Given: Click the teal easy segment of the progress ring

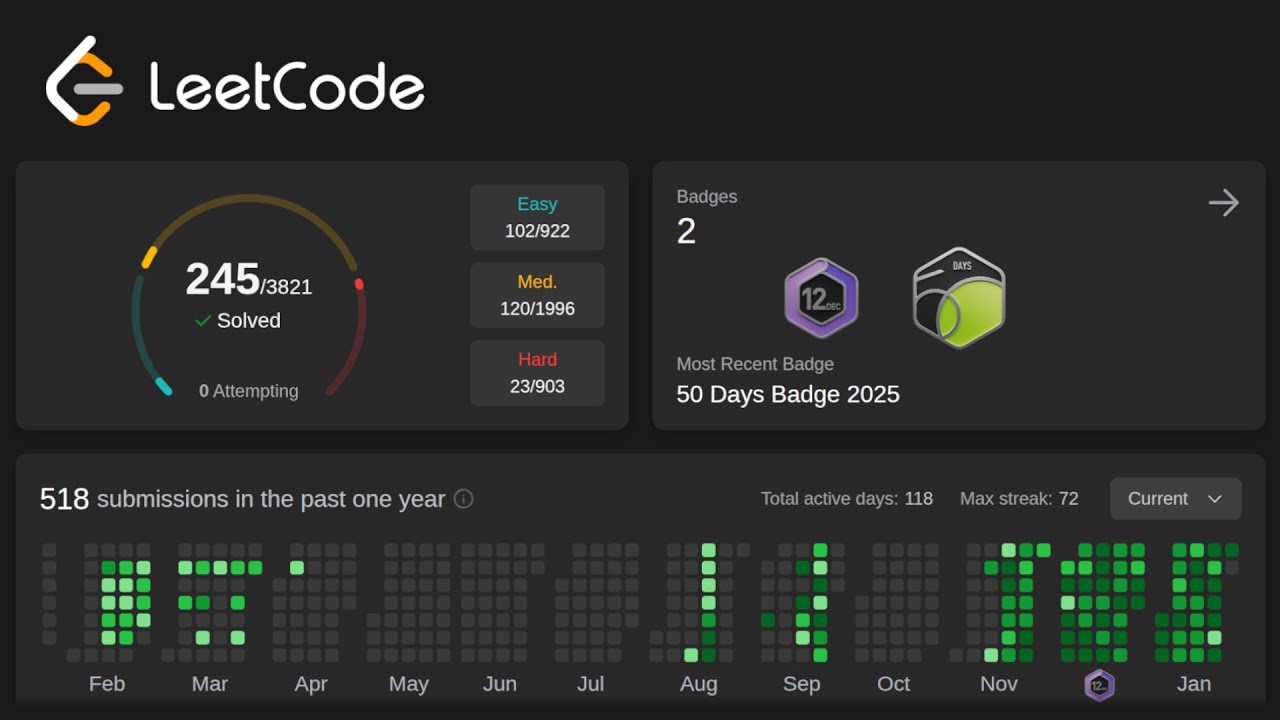Looking at the screenshot, I should click(162, 386).
